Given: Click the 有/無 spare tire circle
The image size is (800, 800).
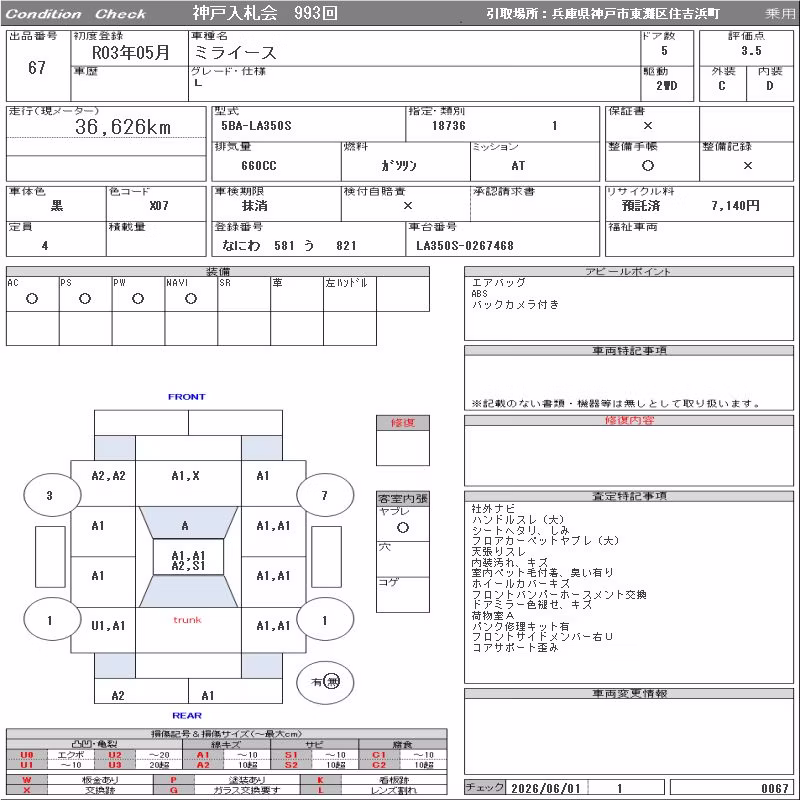Looking at the screenshot, I should coord(325,682).
